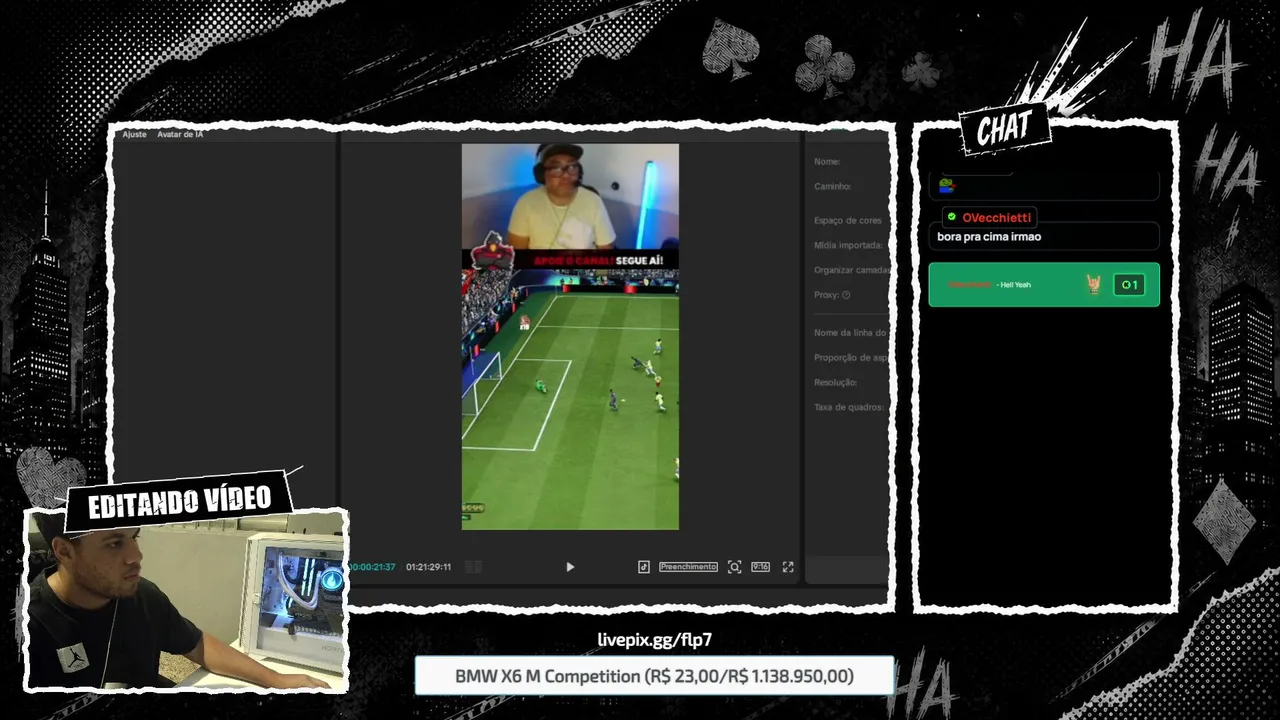Click the Nome label in details panel
Image resolution: width=1280 pixels, height=720 pixels.
coord(827,162)
